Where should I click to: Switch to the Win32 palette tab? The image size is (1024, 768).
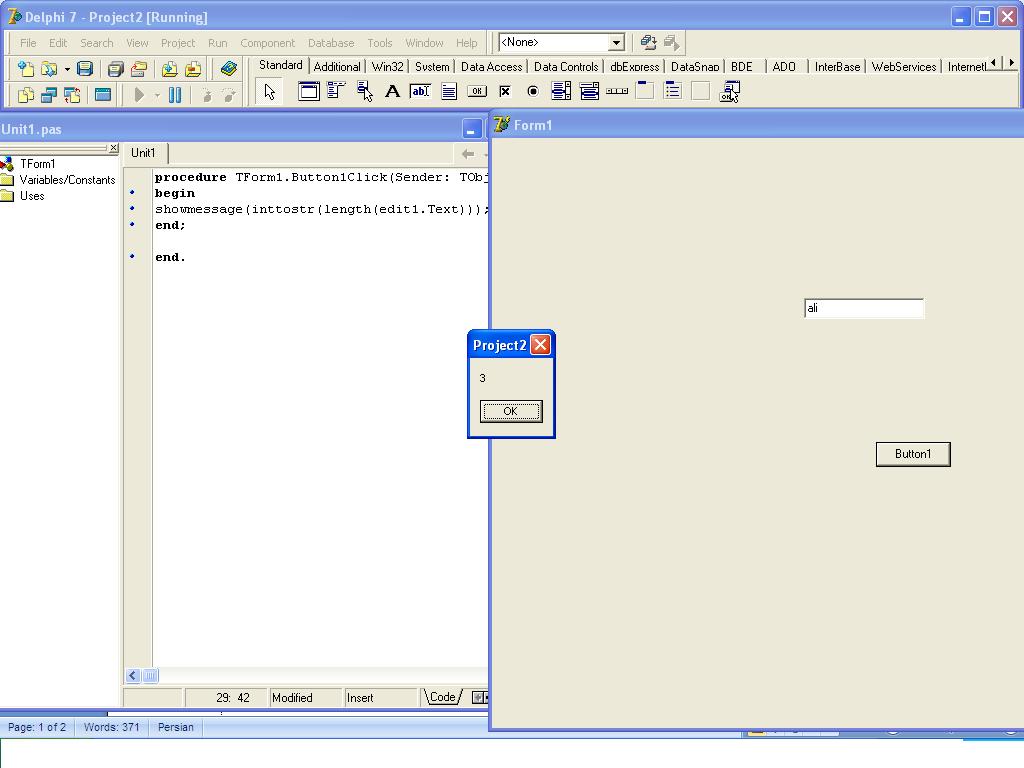[387, 67]
